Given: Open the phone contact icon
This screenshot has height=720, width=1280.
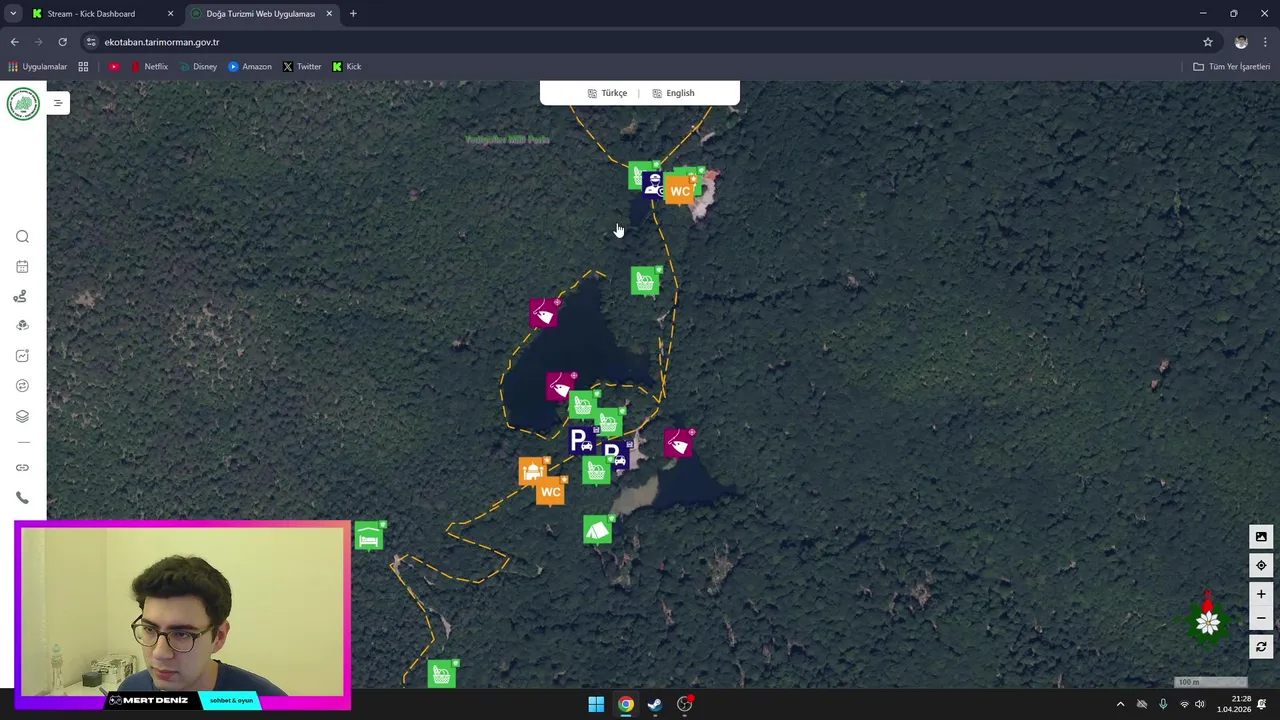Looking at the screenshot, I should tap(22, 498).
